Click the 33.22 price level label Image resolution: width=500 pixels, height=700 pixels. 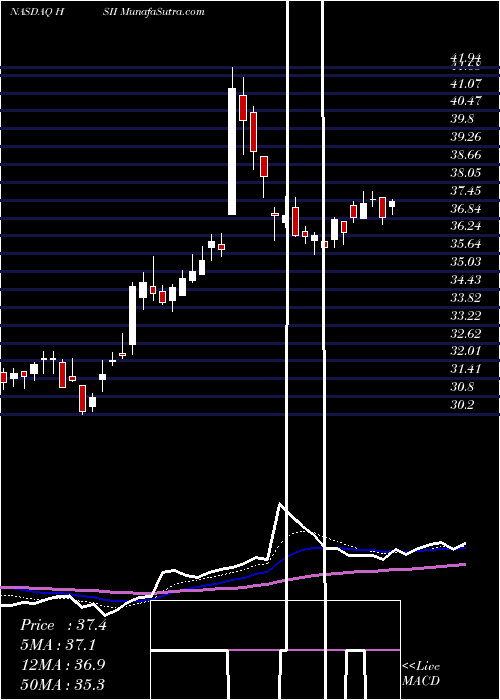tap(466, 316)
